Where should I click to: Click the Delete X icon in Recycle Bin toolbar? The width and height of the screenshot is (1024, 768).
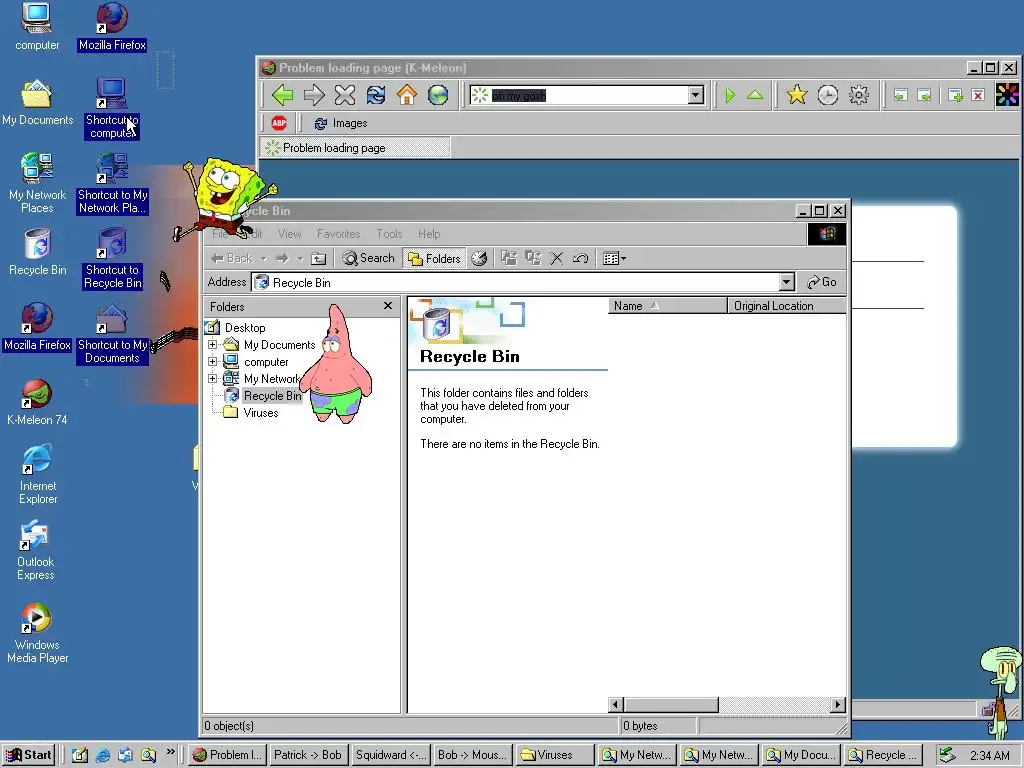(556, 259)
